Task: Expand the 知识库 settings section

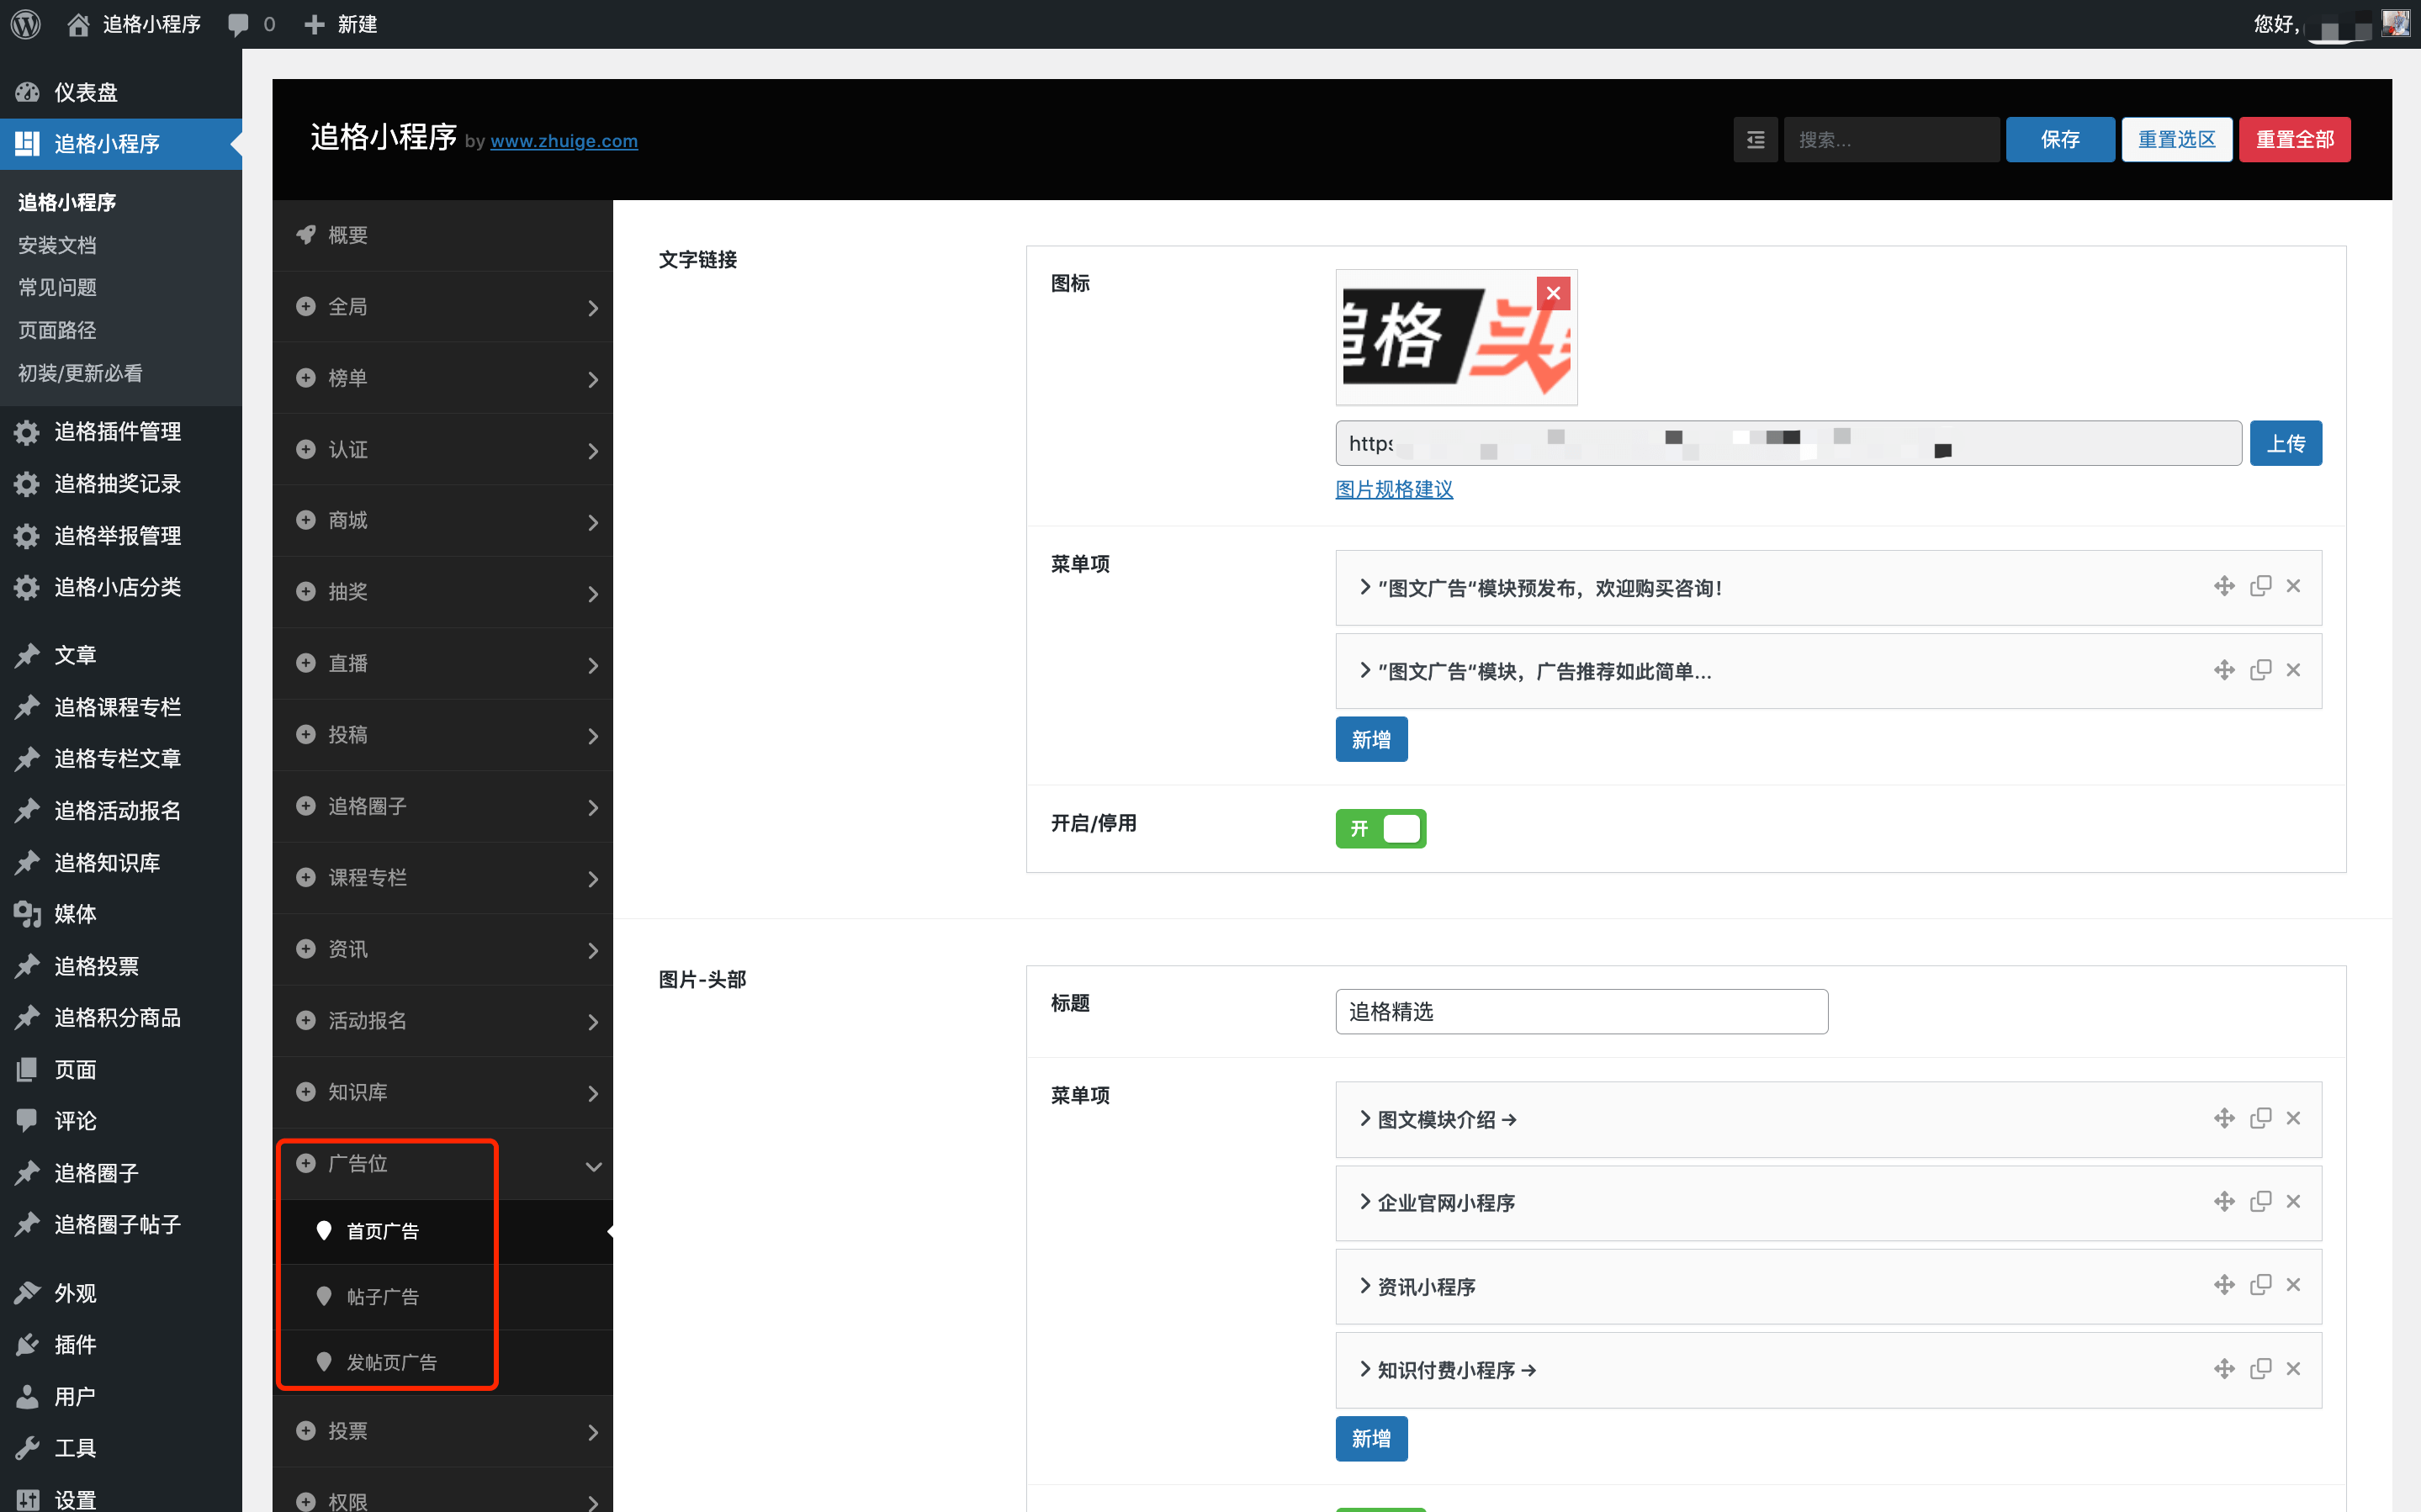Action: click(x=442, y=1093)
